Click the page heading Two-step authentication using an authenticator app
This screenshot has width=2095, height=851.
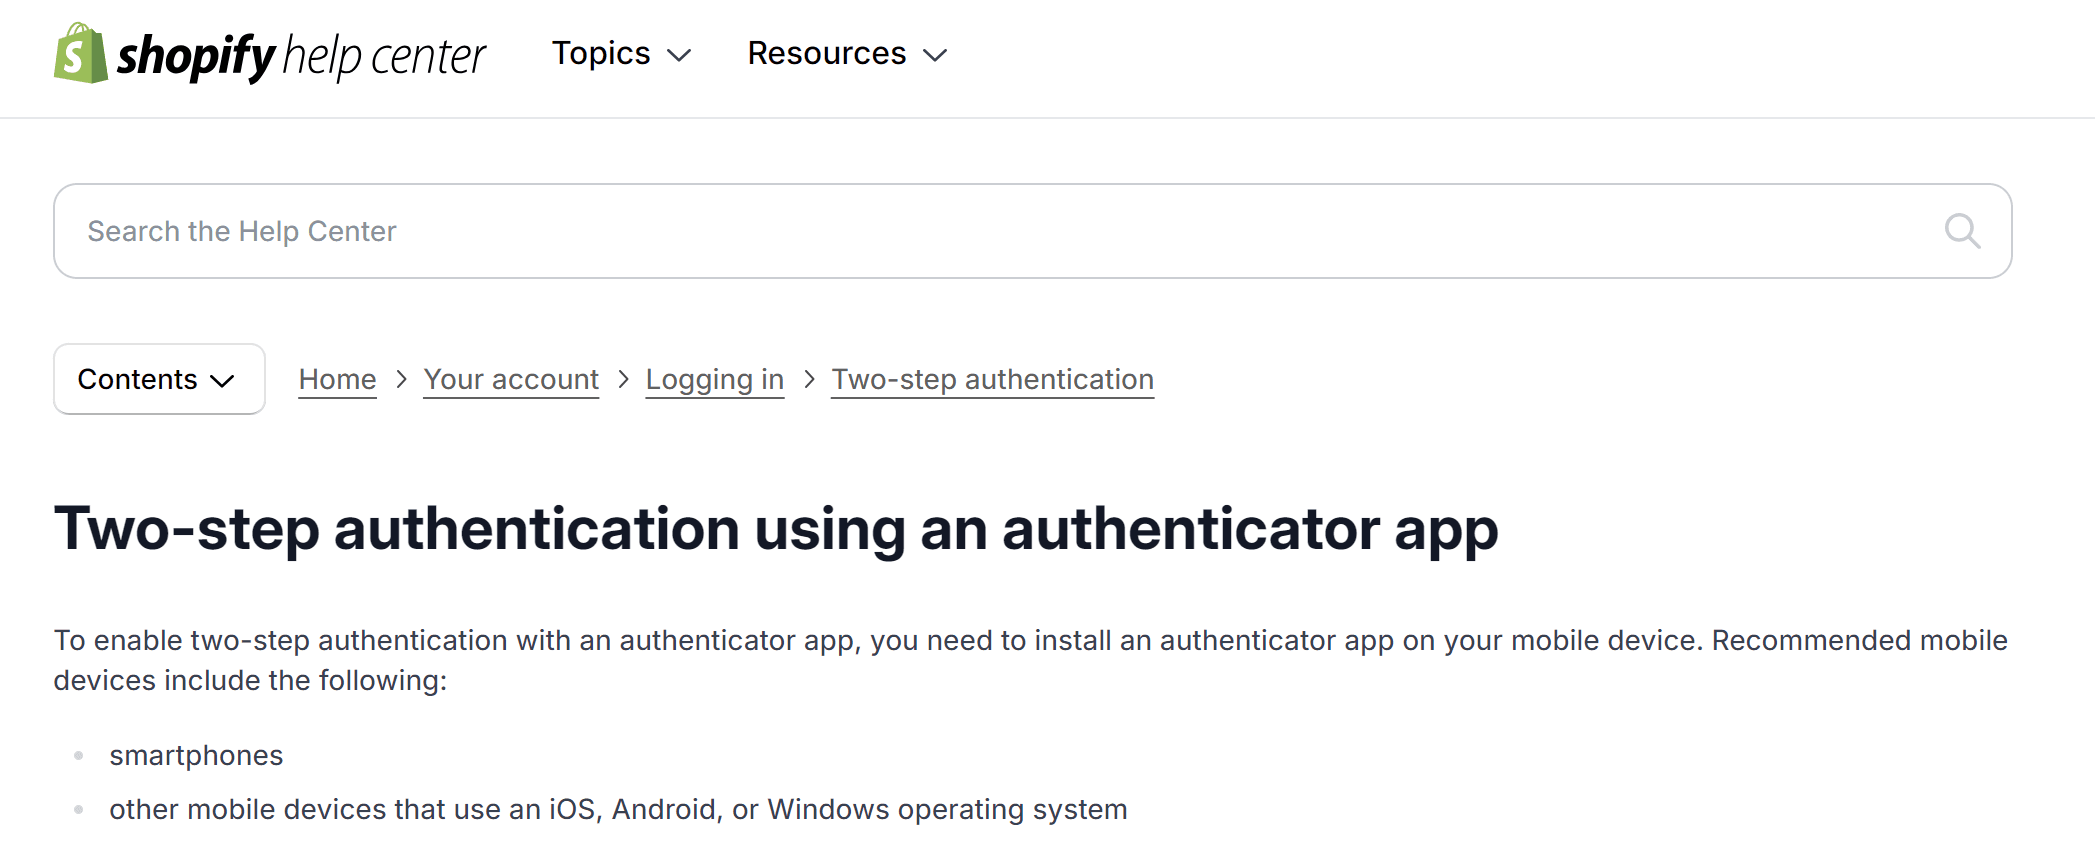click(x=776, y=529)
